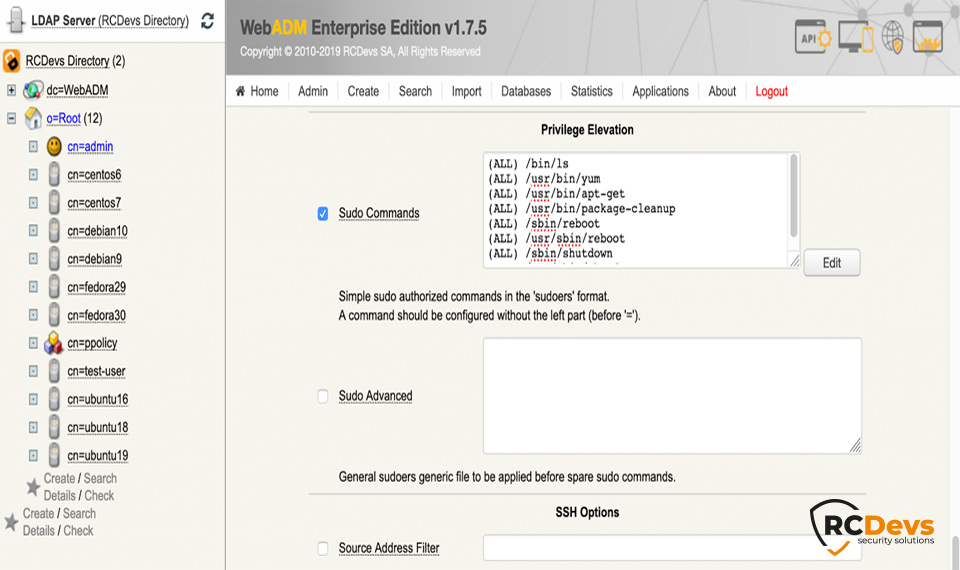
Task: Expand the dc=WebADM tree node
Action: [x=11, y=90]
